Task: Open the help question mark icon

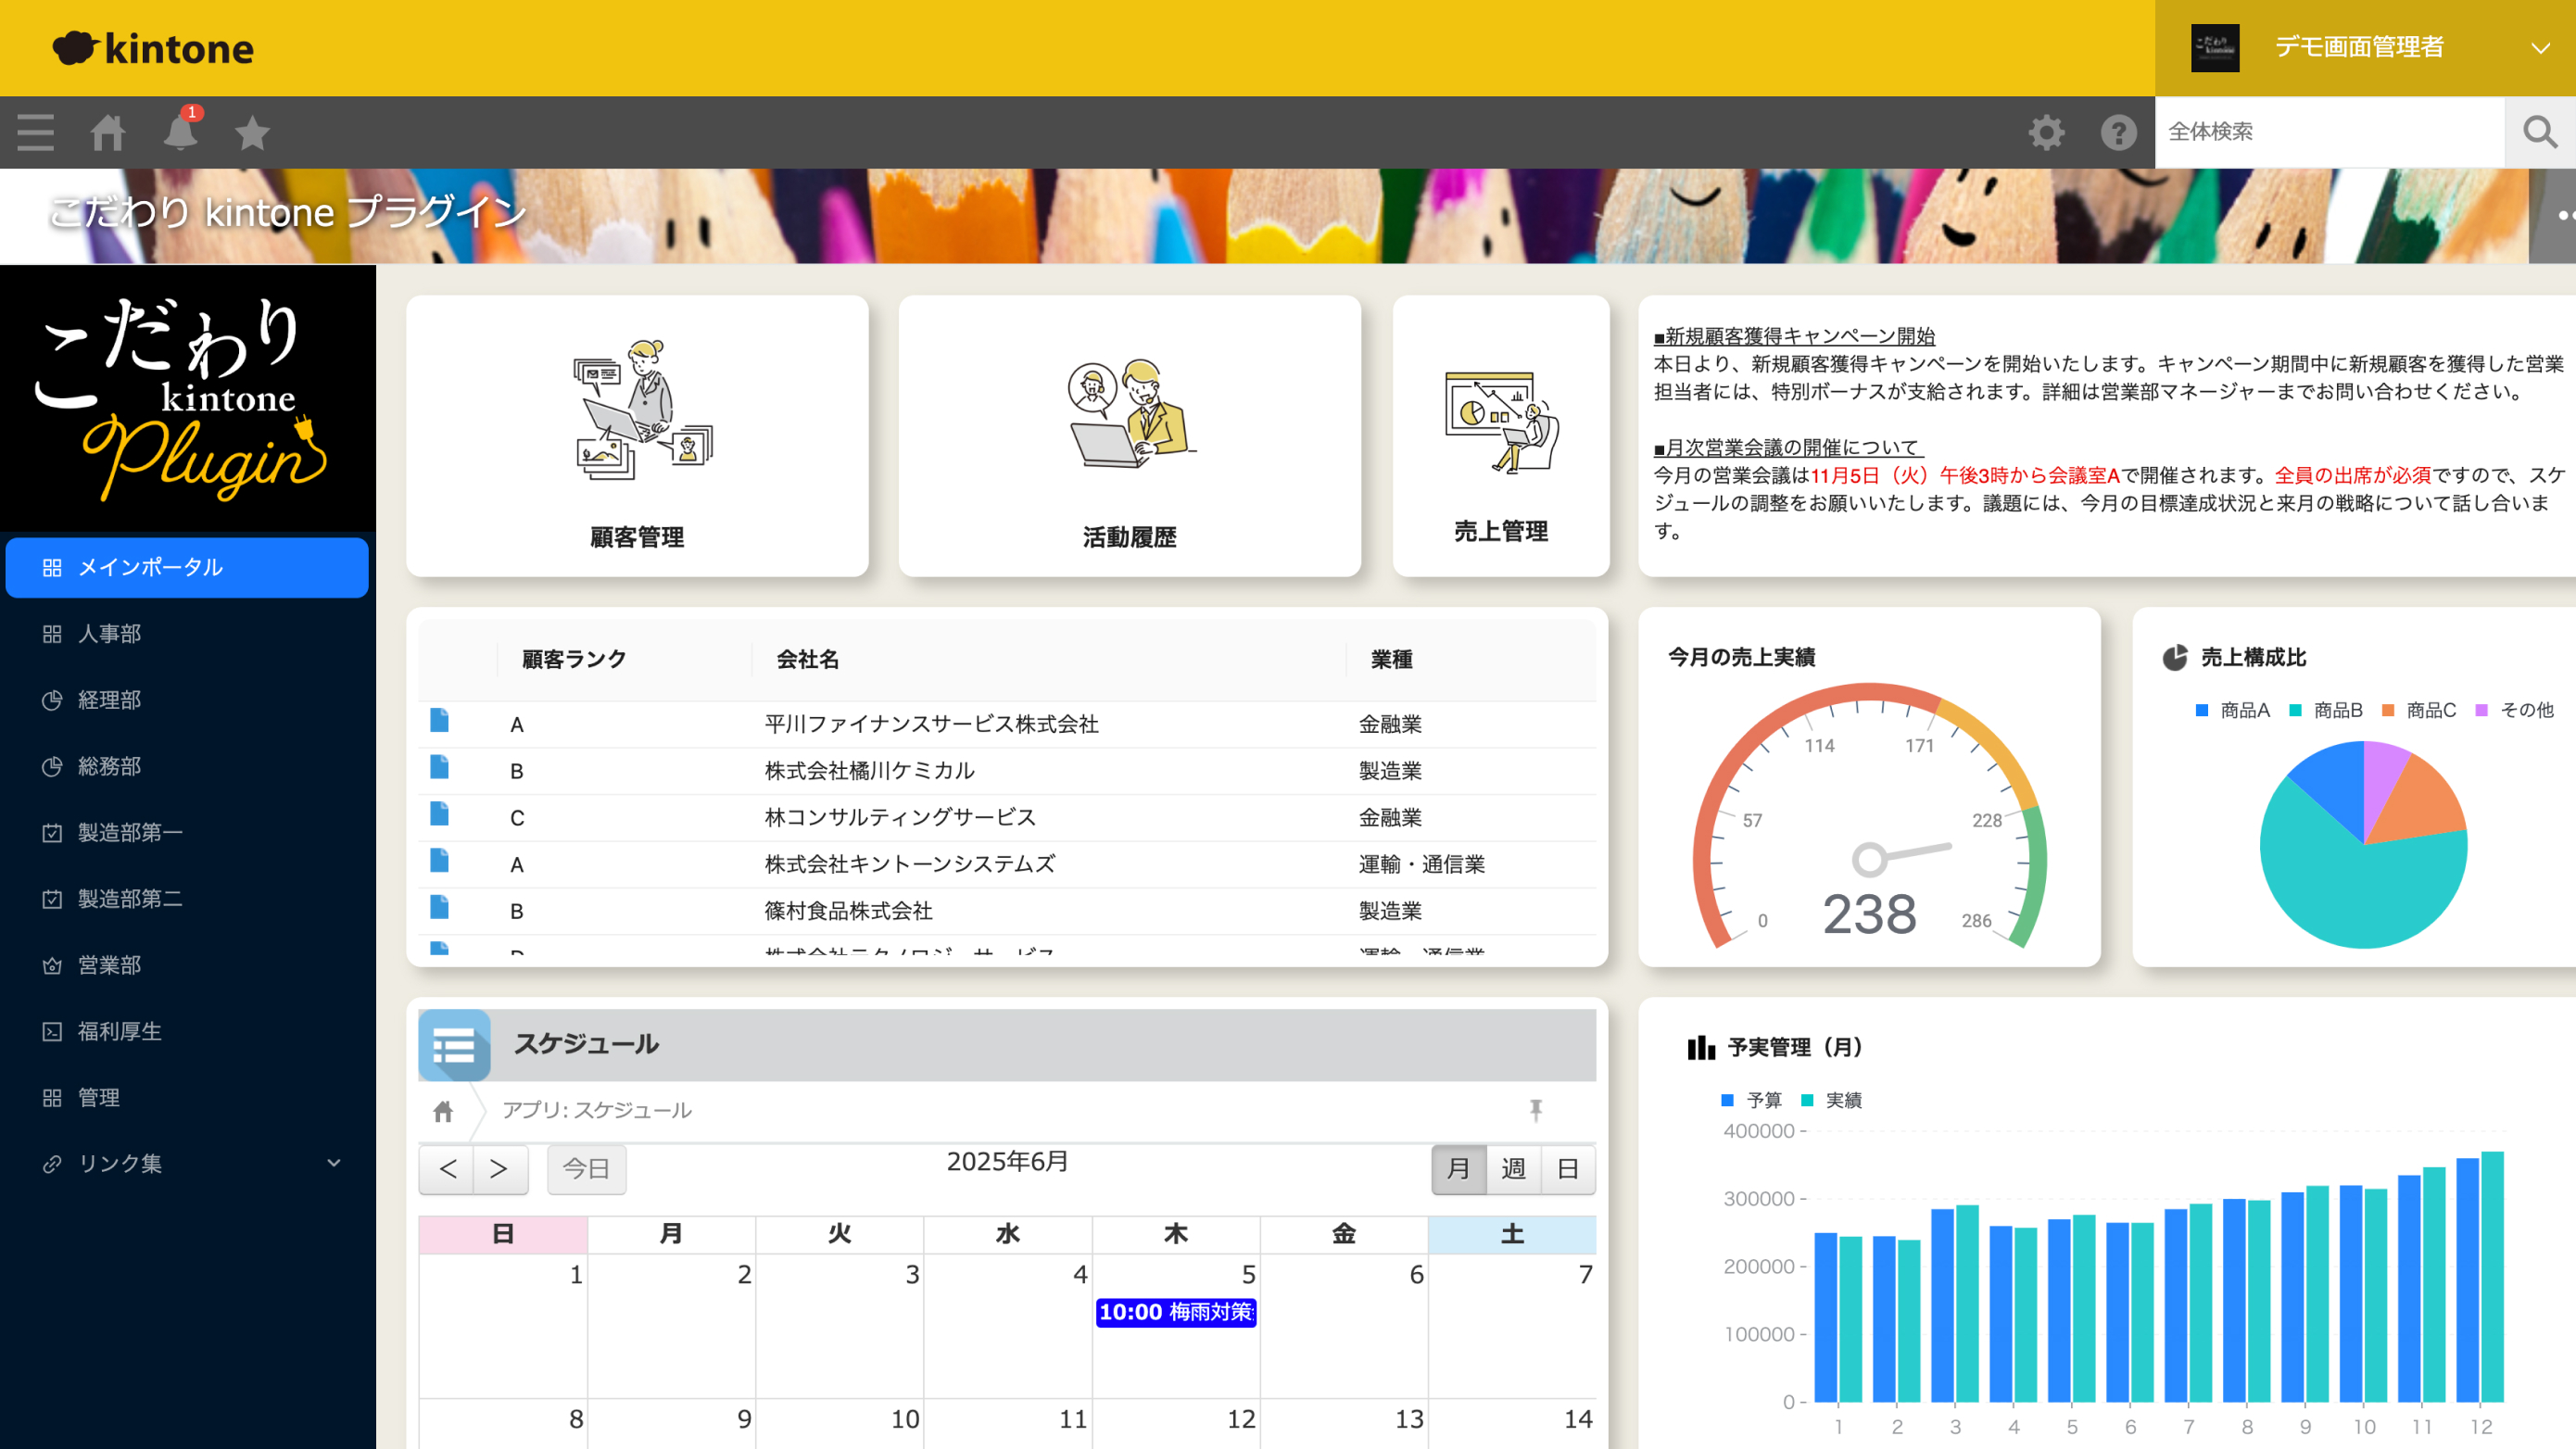Action: coord(2118,132)
